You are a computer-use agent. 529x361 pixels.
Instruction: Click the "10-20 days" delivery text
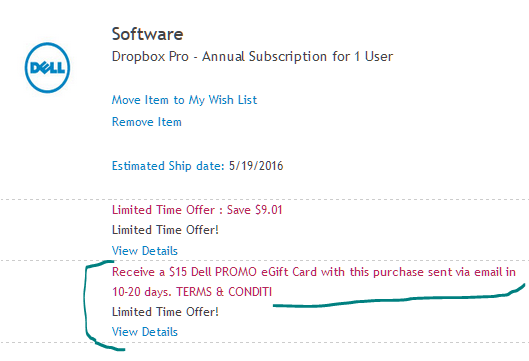(142, 292)
